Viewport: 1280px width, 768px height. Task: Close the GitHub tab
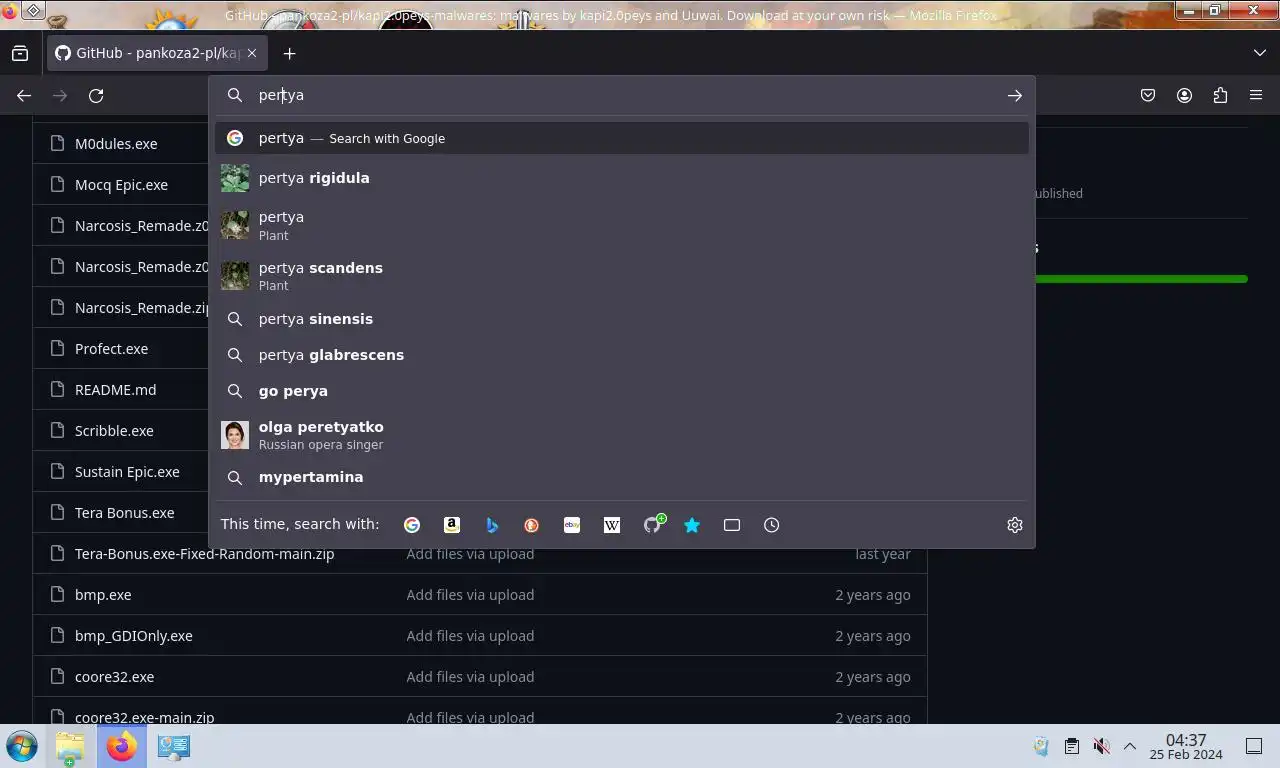pos(252,53)
